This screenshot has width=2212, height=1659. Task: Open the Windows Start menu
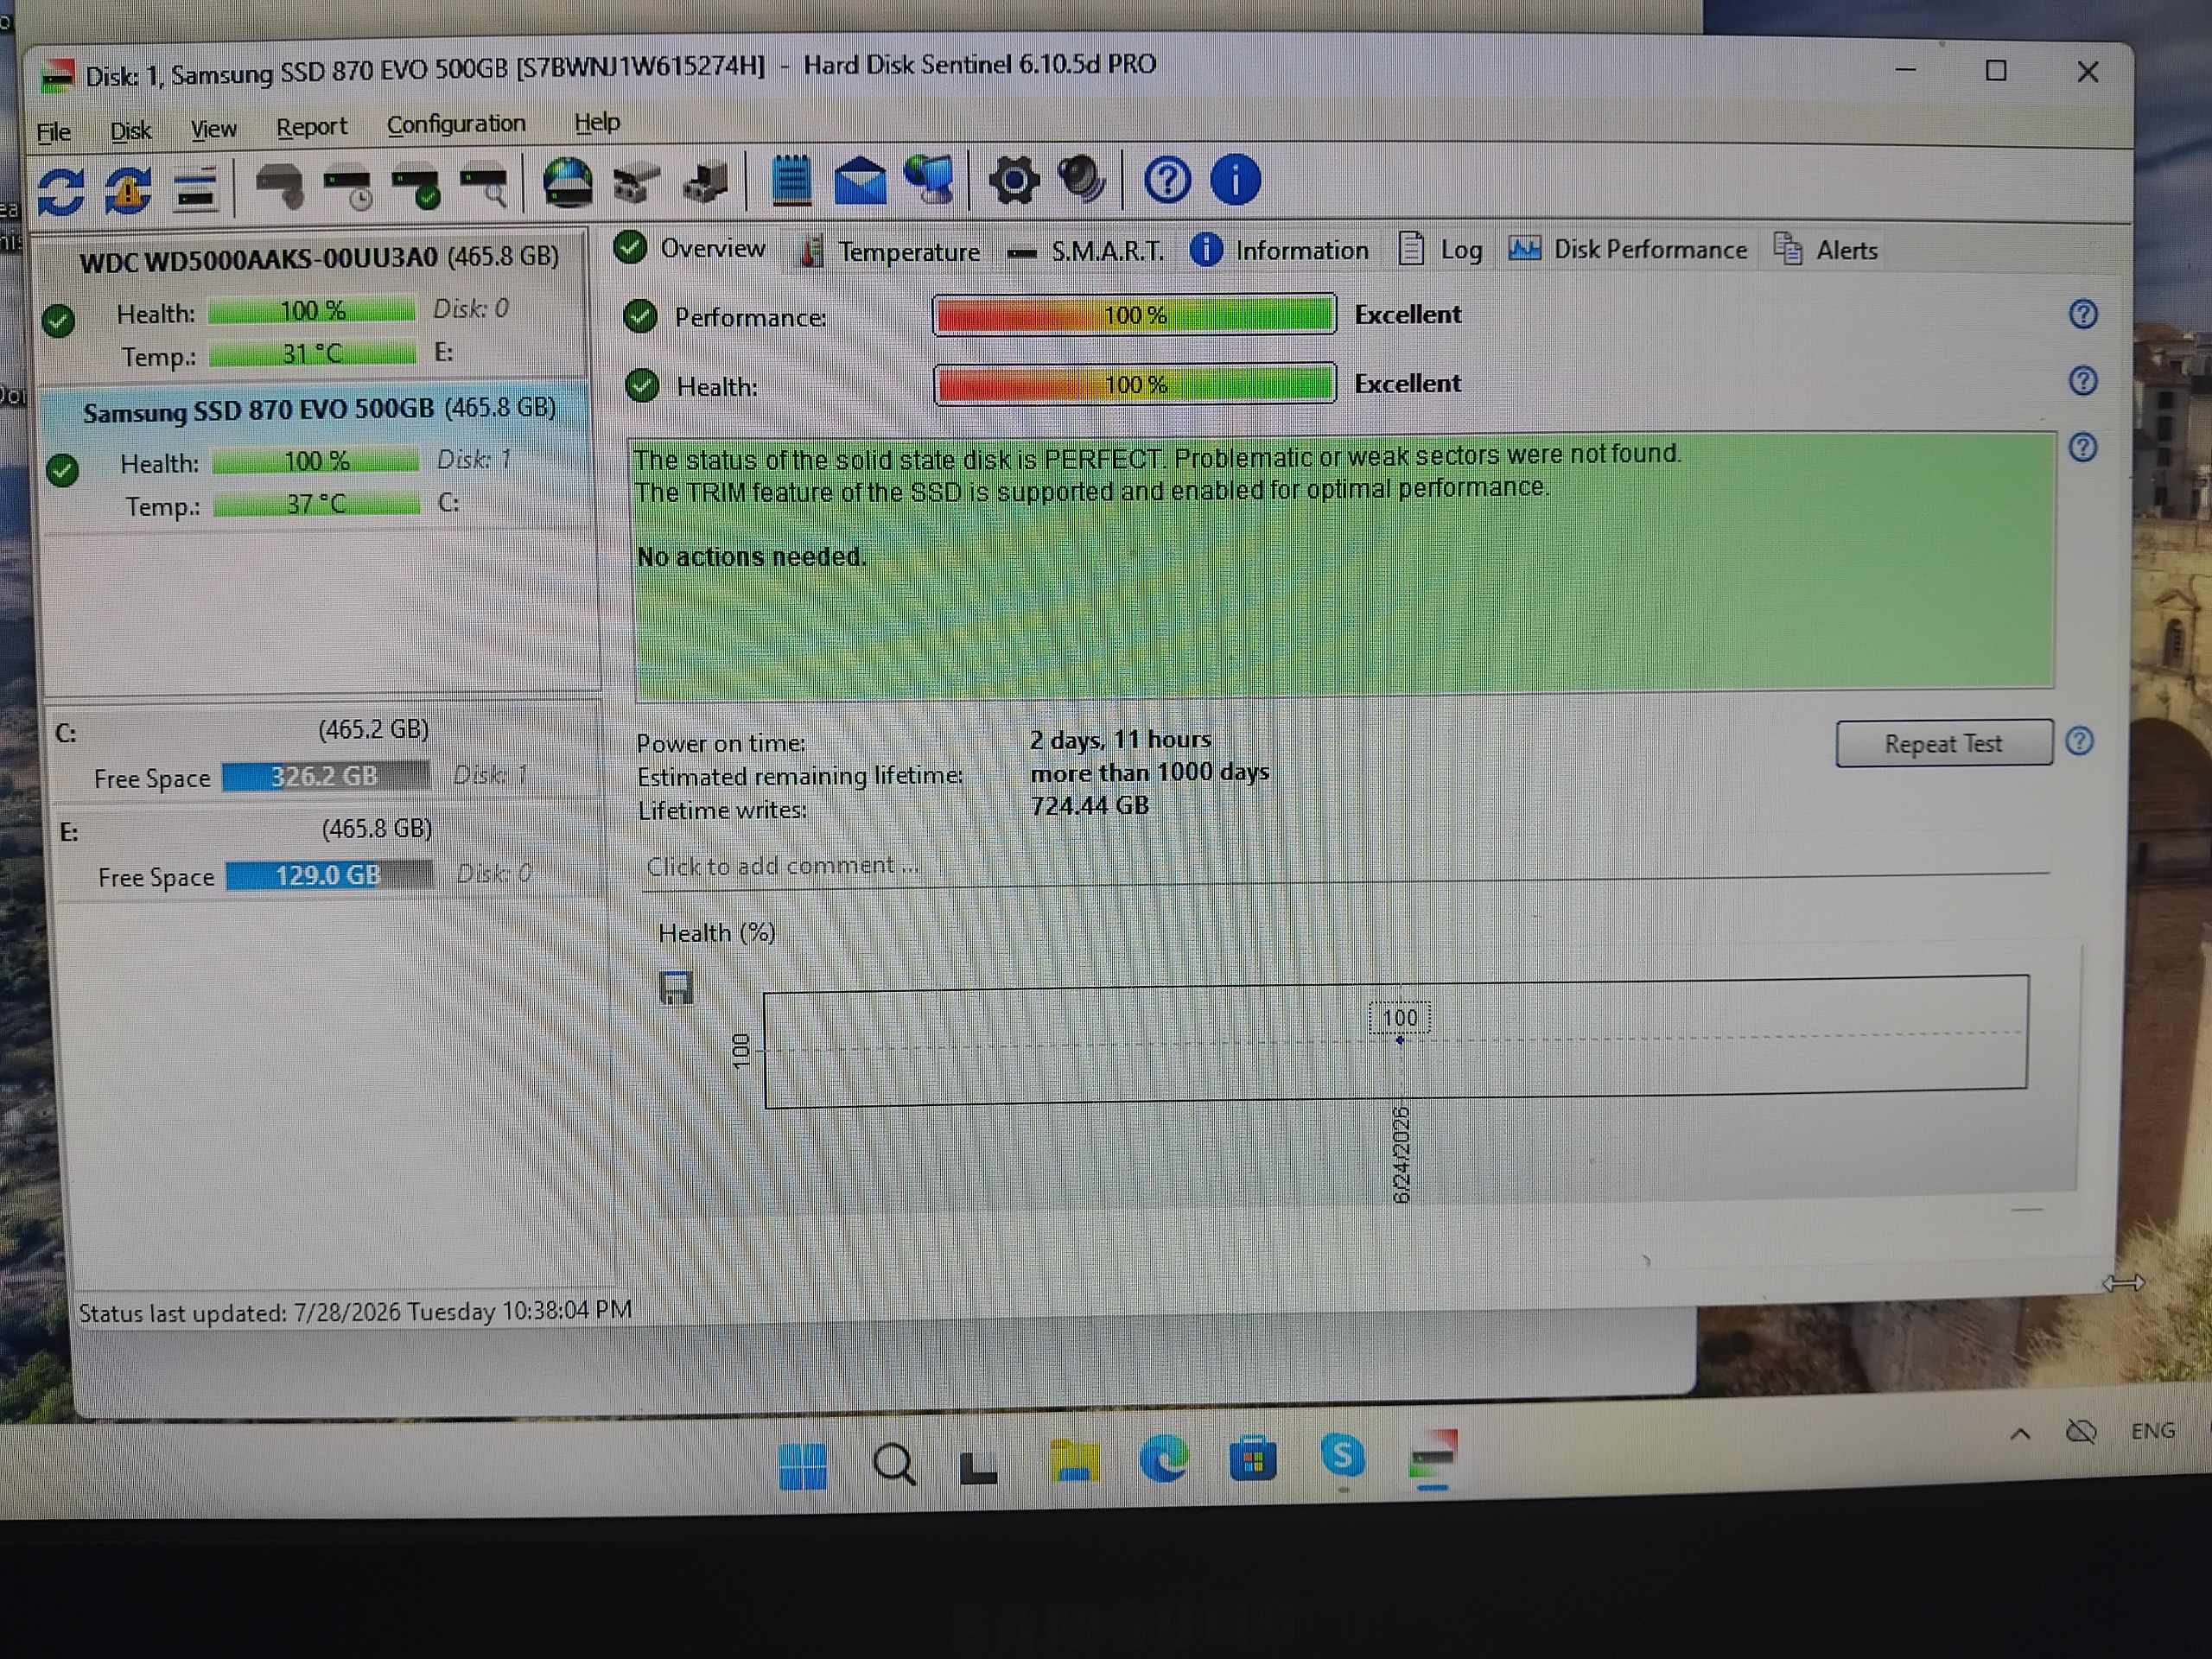click(x=802, y=1466)
